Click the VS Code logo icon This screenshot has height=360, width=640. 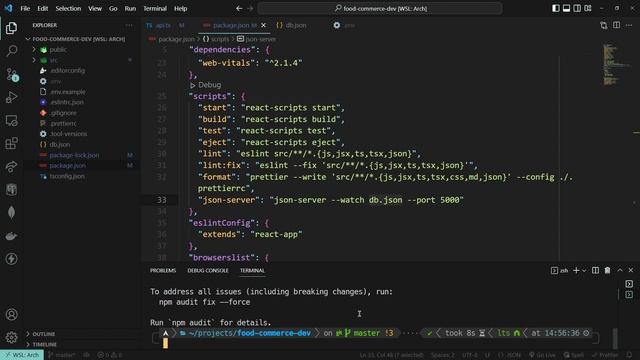click(8, 8)
